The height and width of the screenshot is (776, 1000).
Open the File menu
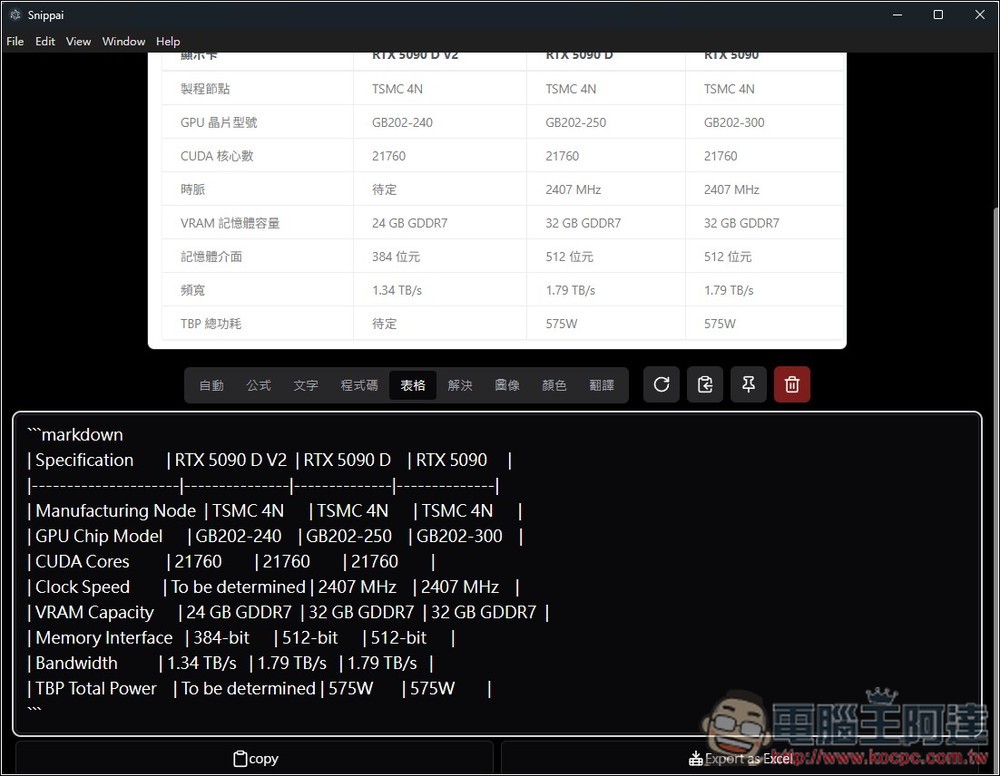(x=15, y=41)
